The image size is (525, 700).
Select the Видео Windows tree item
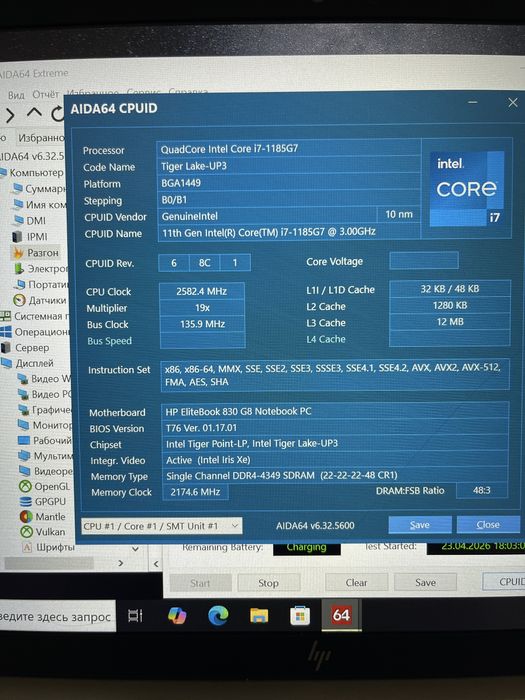tap(51, 379)
